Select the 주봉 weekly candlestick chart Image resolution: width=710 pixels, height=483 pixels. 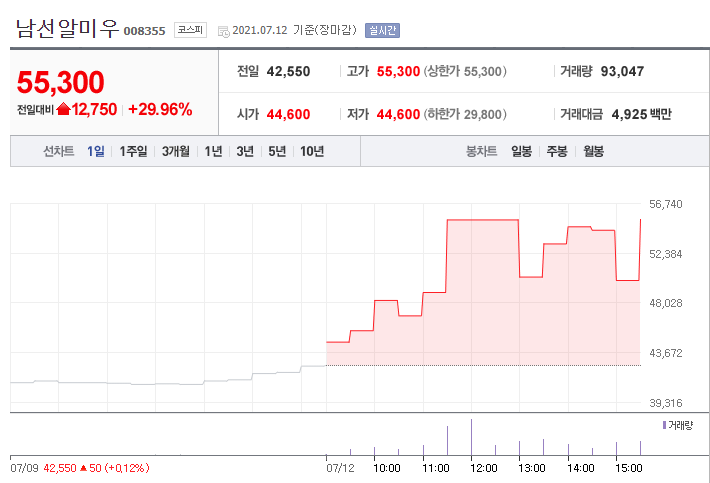coord(556,151)
